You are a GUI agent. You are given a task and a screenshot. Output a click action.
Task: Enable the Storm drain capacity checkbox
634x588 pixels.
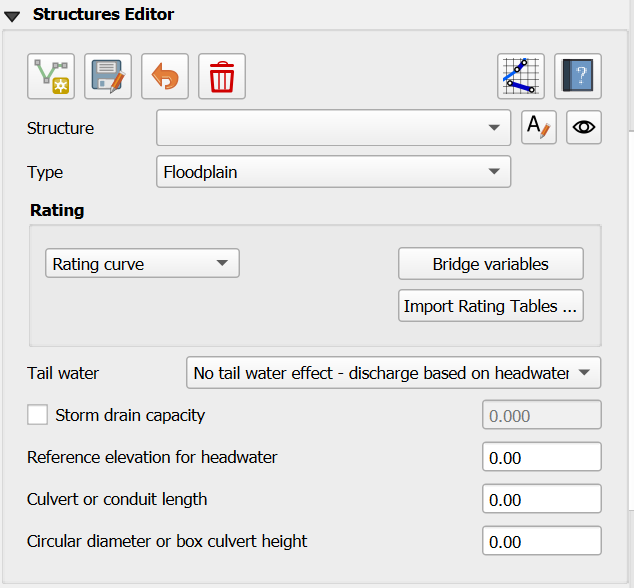point(38,415)
